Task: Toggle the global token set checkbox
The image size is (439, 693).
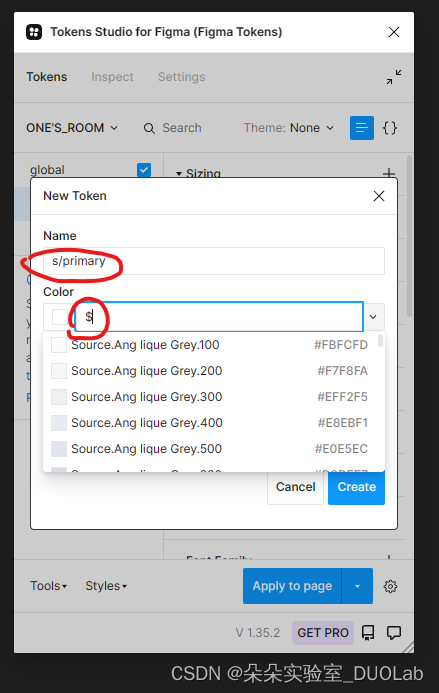Action: (x=144, y=170)
